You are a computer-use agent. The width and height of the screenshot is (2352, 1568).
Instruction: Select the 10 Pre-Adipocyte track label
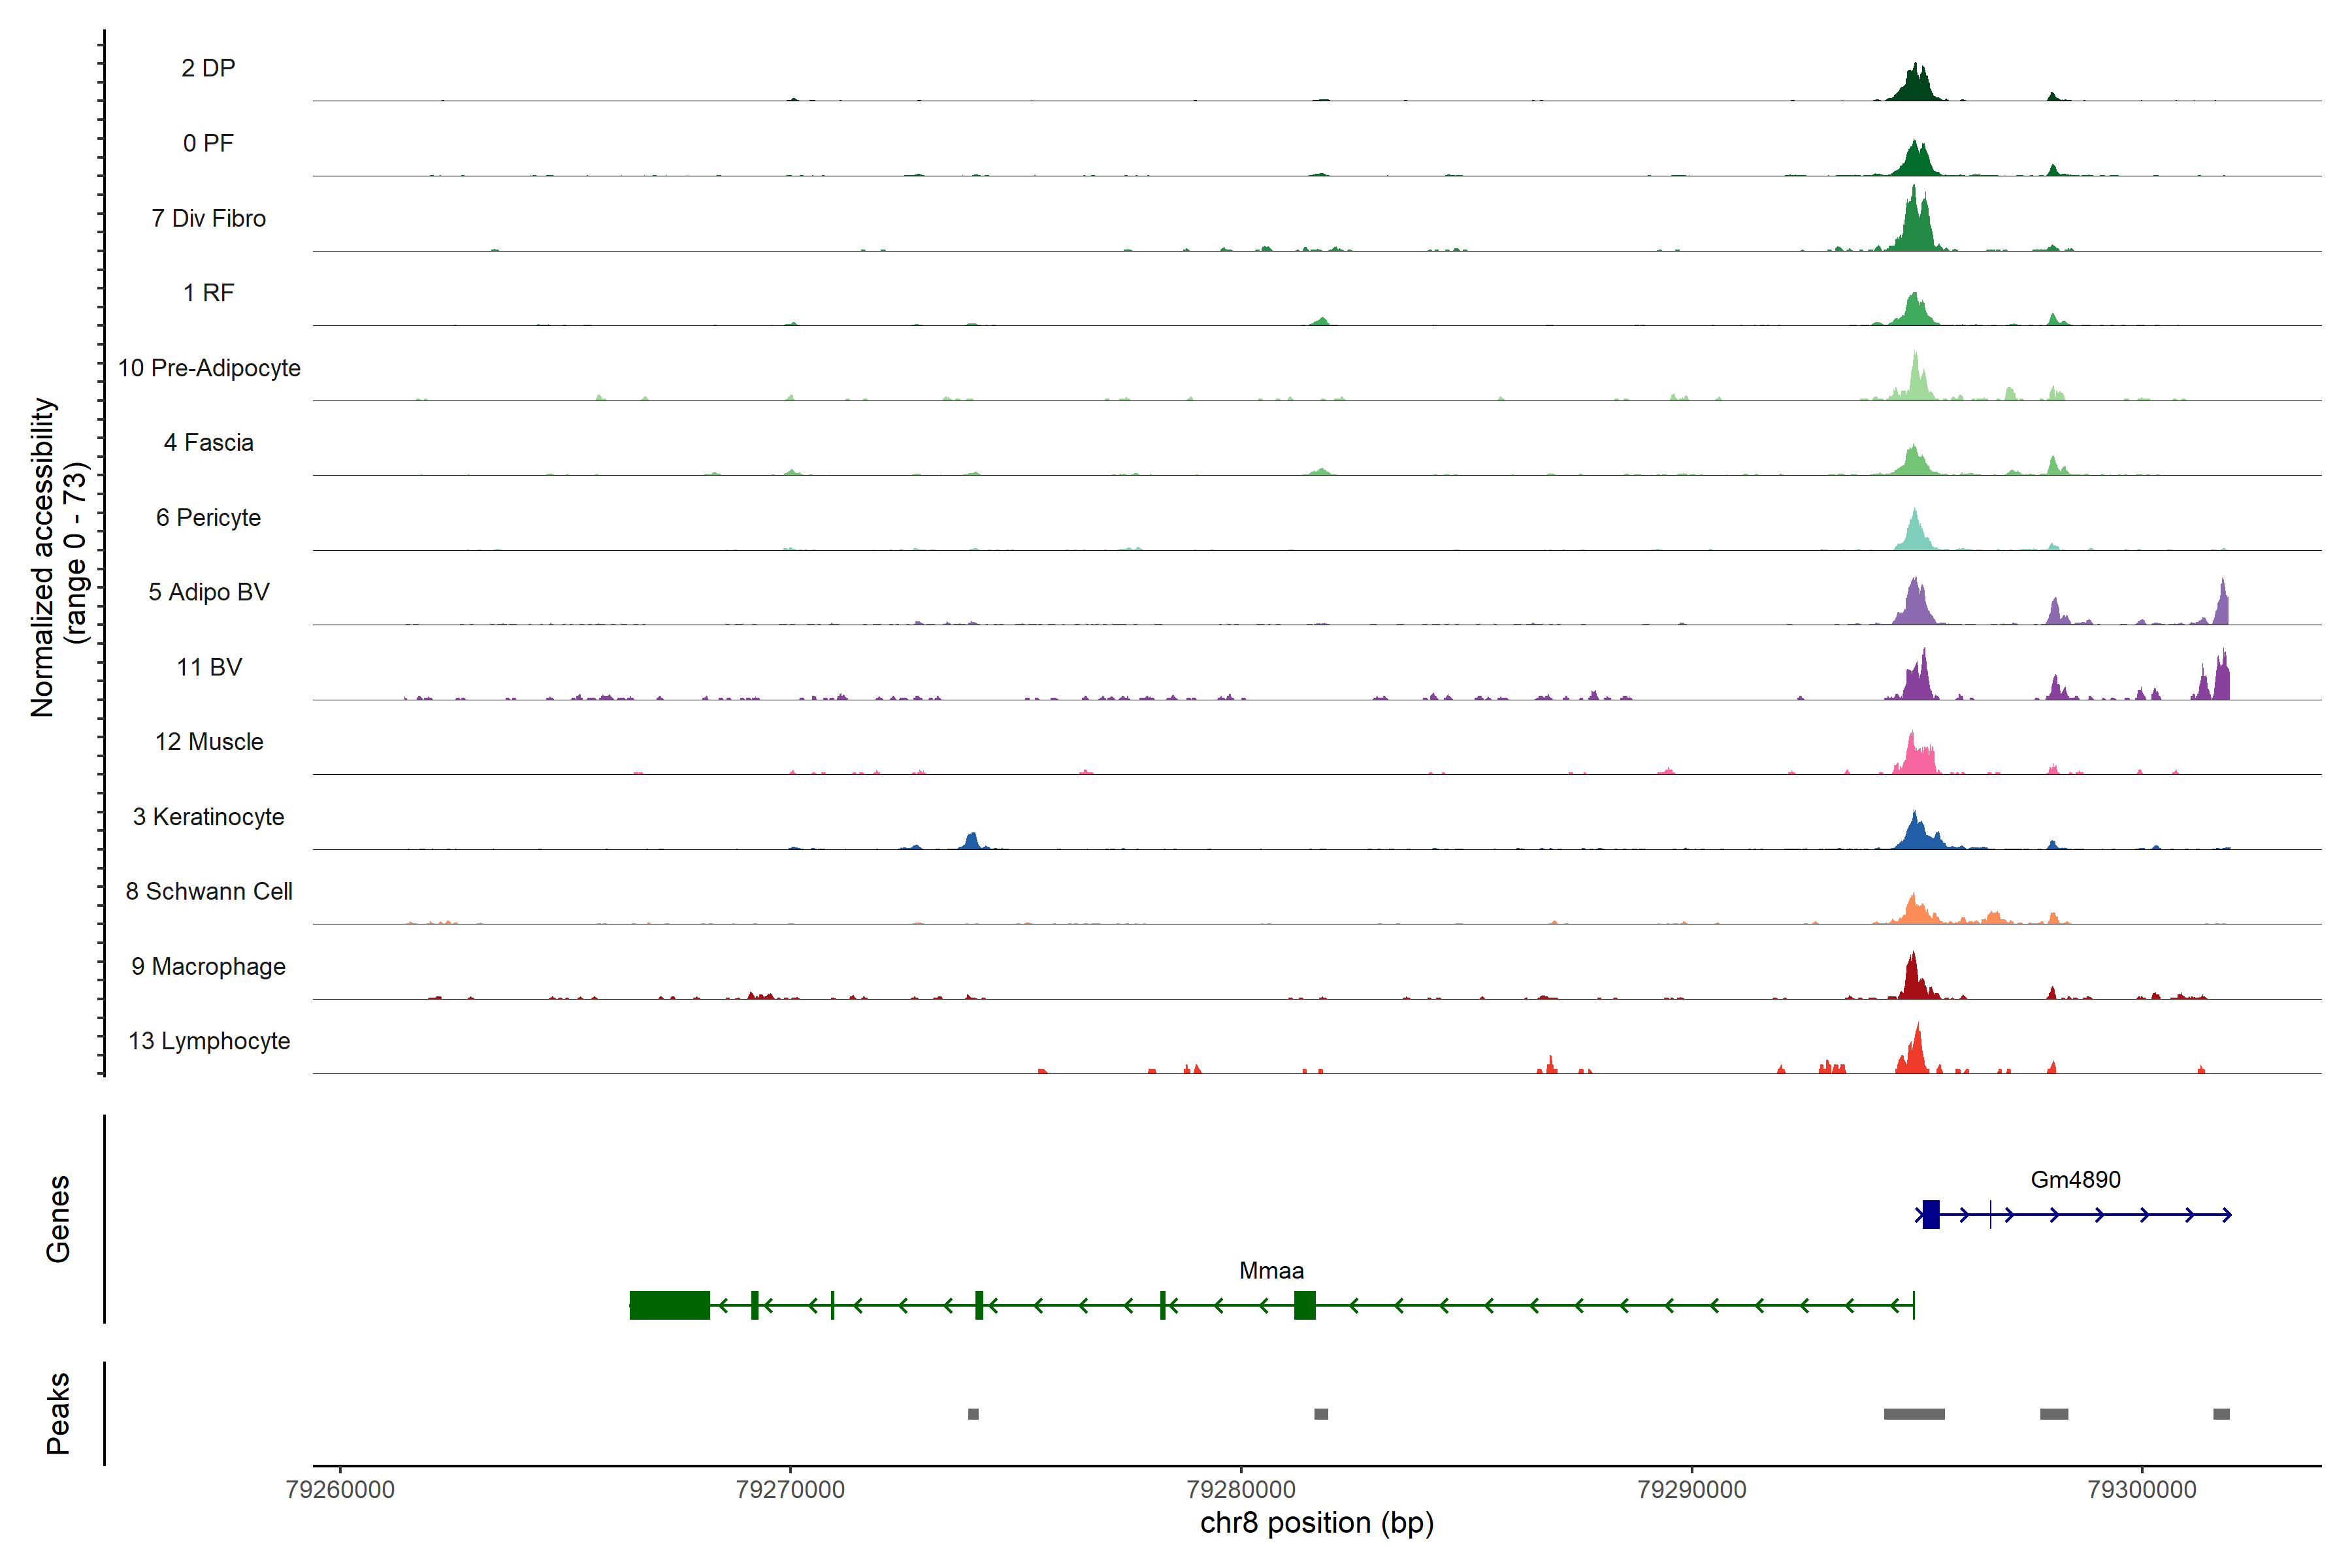[x=209, y=368]
